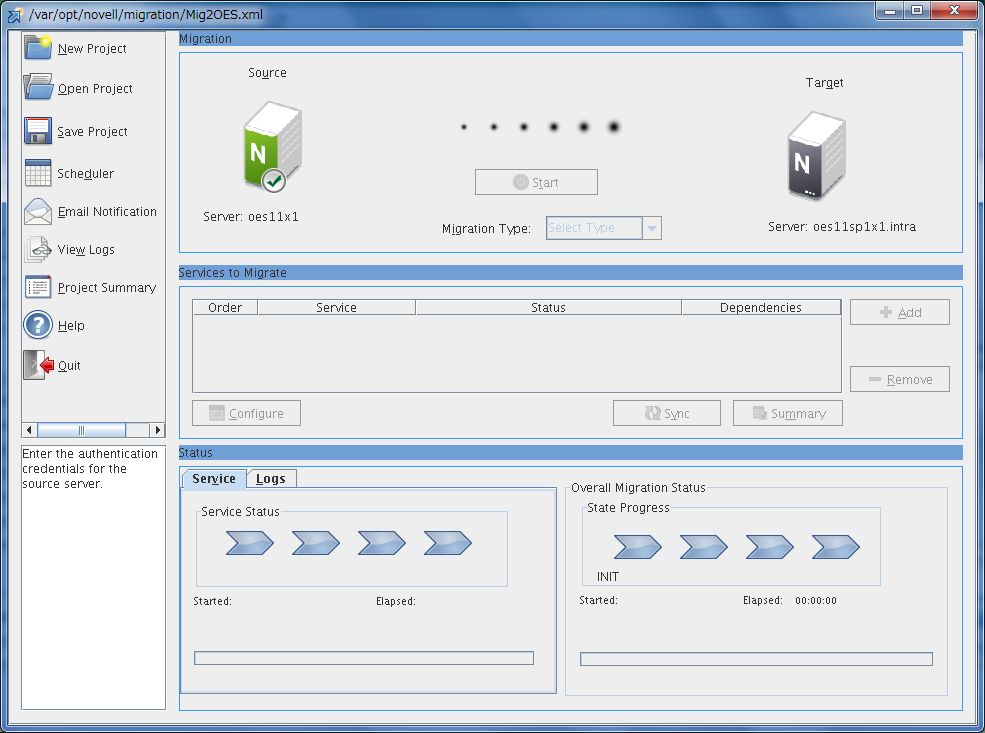985x733 pixels.
Task: Click the Project Summary list icon
Action: pyautogui.click(x=38, y=287)
